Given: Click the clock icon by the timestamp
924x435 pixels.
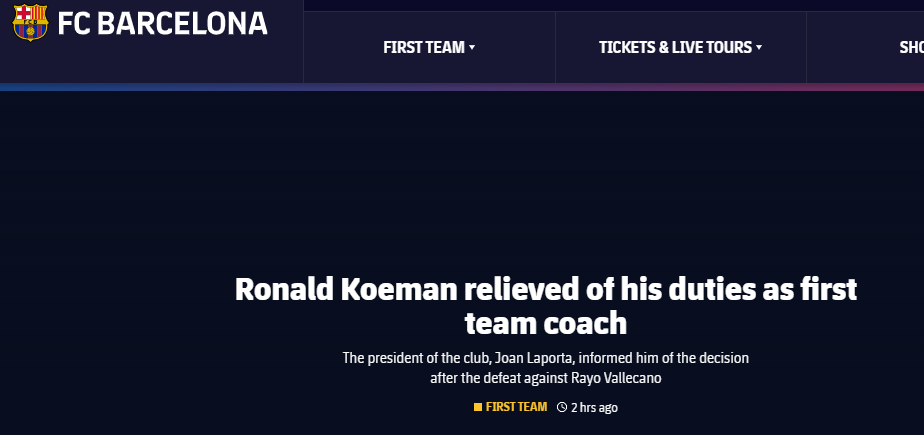Looking at the screenshot, I should click(x=562, y=407).
